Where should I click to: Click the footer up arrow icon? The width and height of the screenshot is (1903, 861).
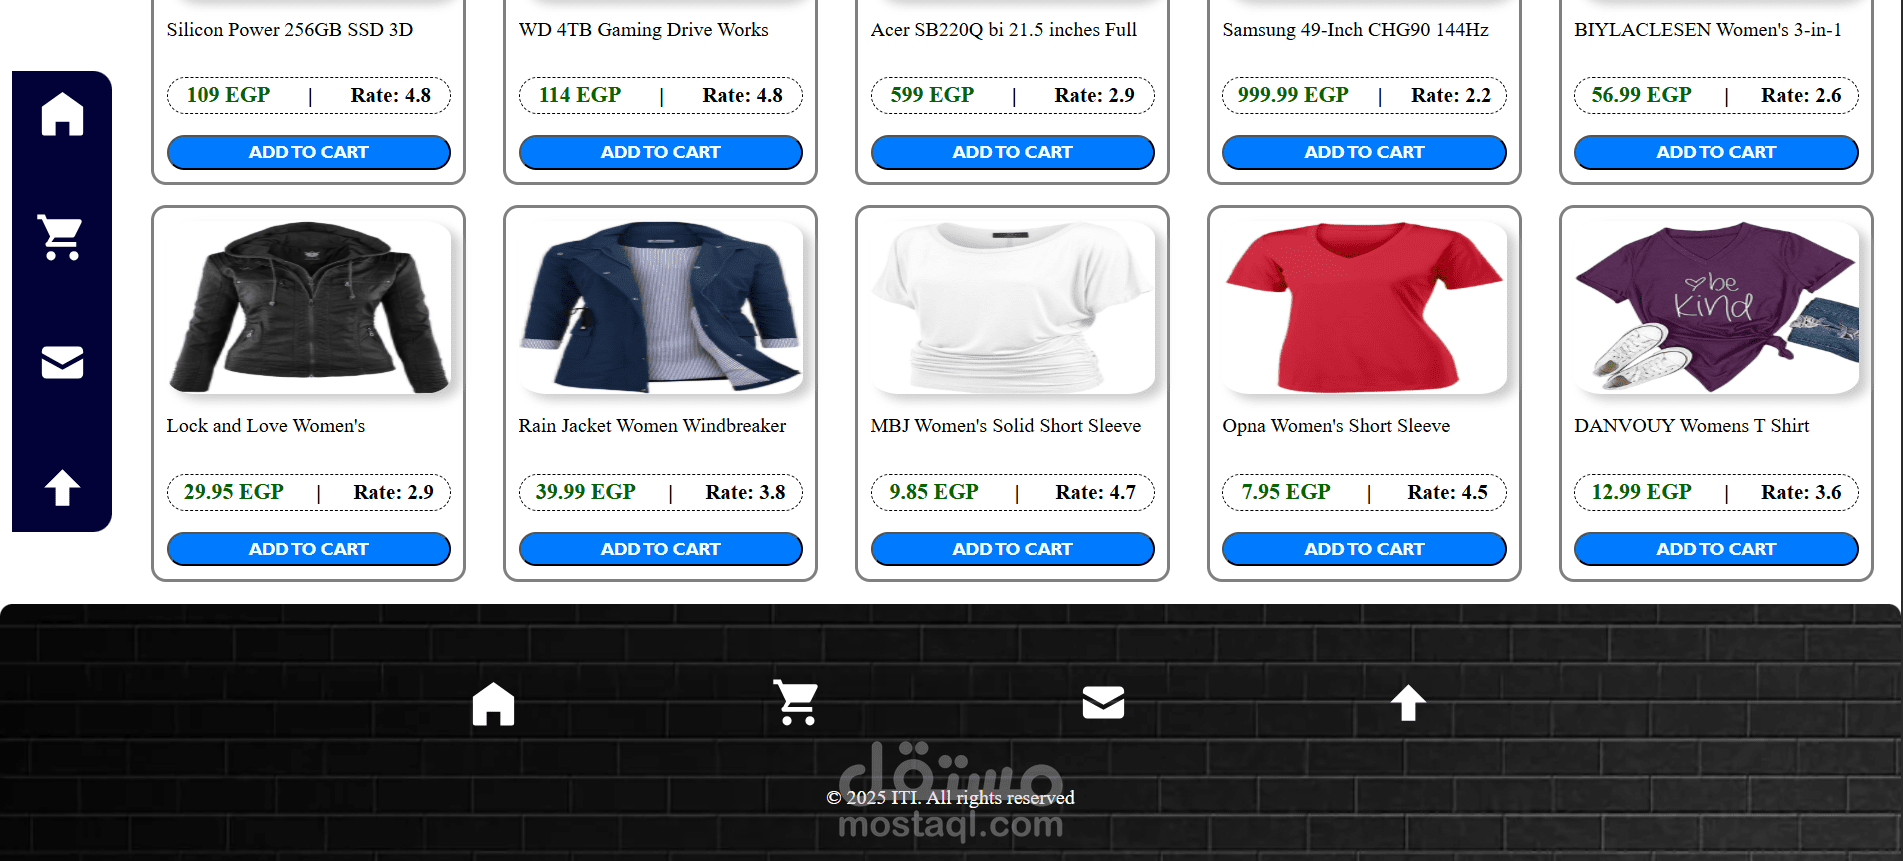point(1408,703)
